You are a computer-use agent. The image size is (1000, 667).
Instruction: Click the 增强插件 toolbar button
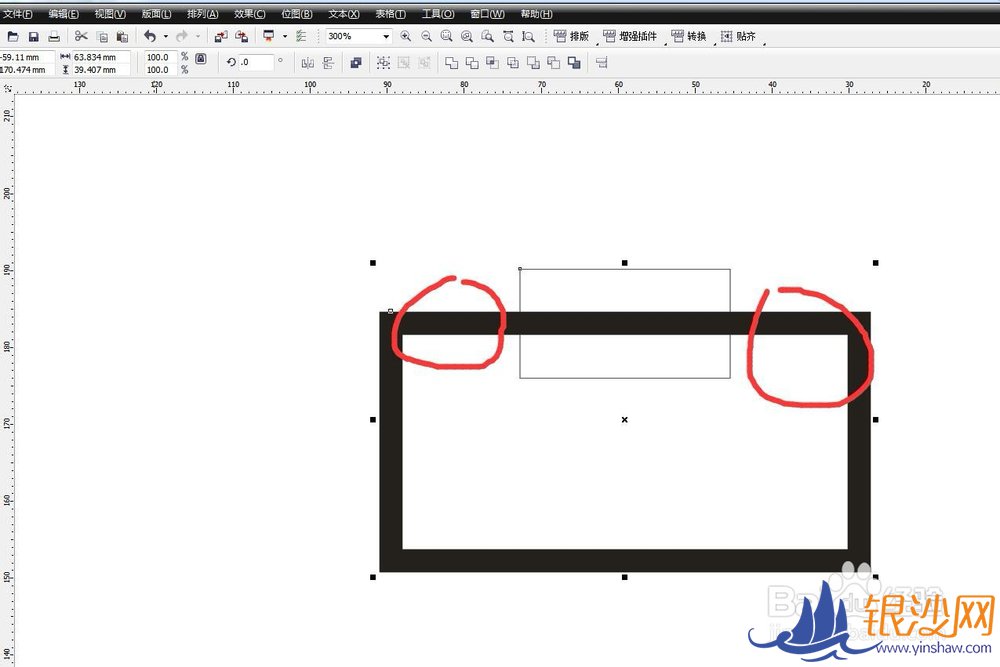click(633, 36)
